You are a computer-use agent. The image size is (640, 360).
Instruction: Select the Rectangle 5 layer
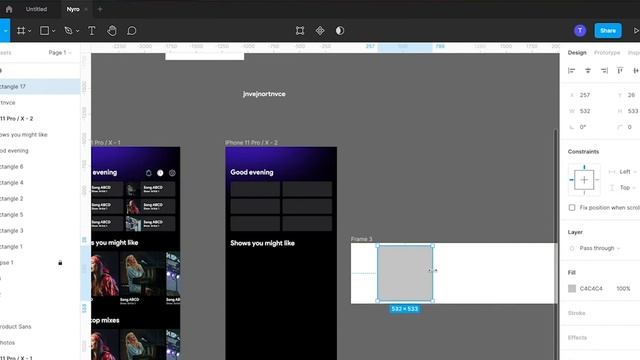(40, 214)
